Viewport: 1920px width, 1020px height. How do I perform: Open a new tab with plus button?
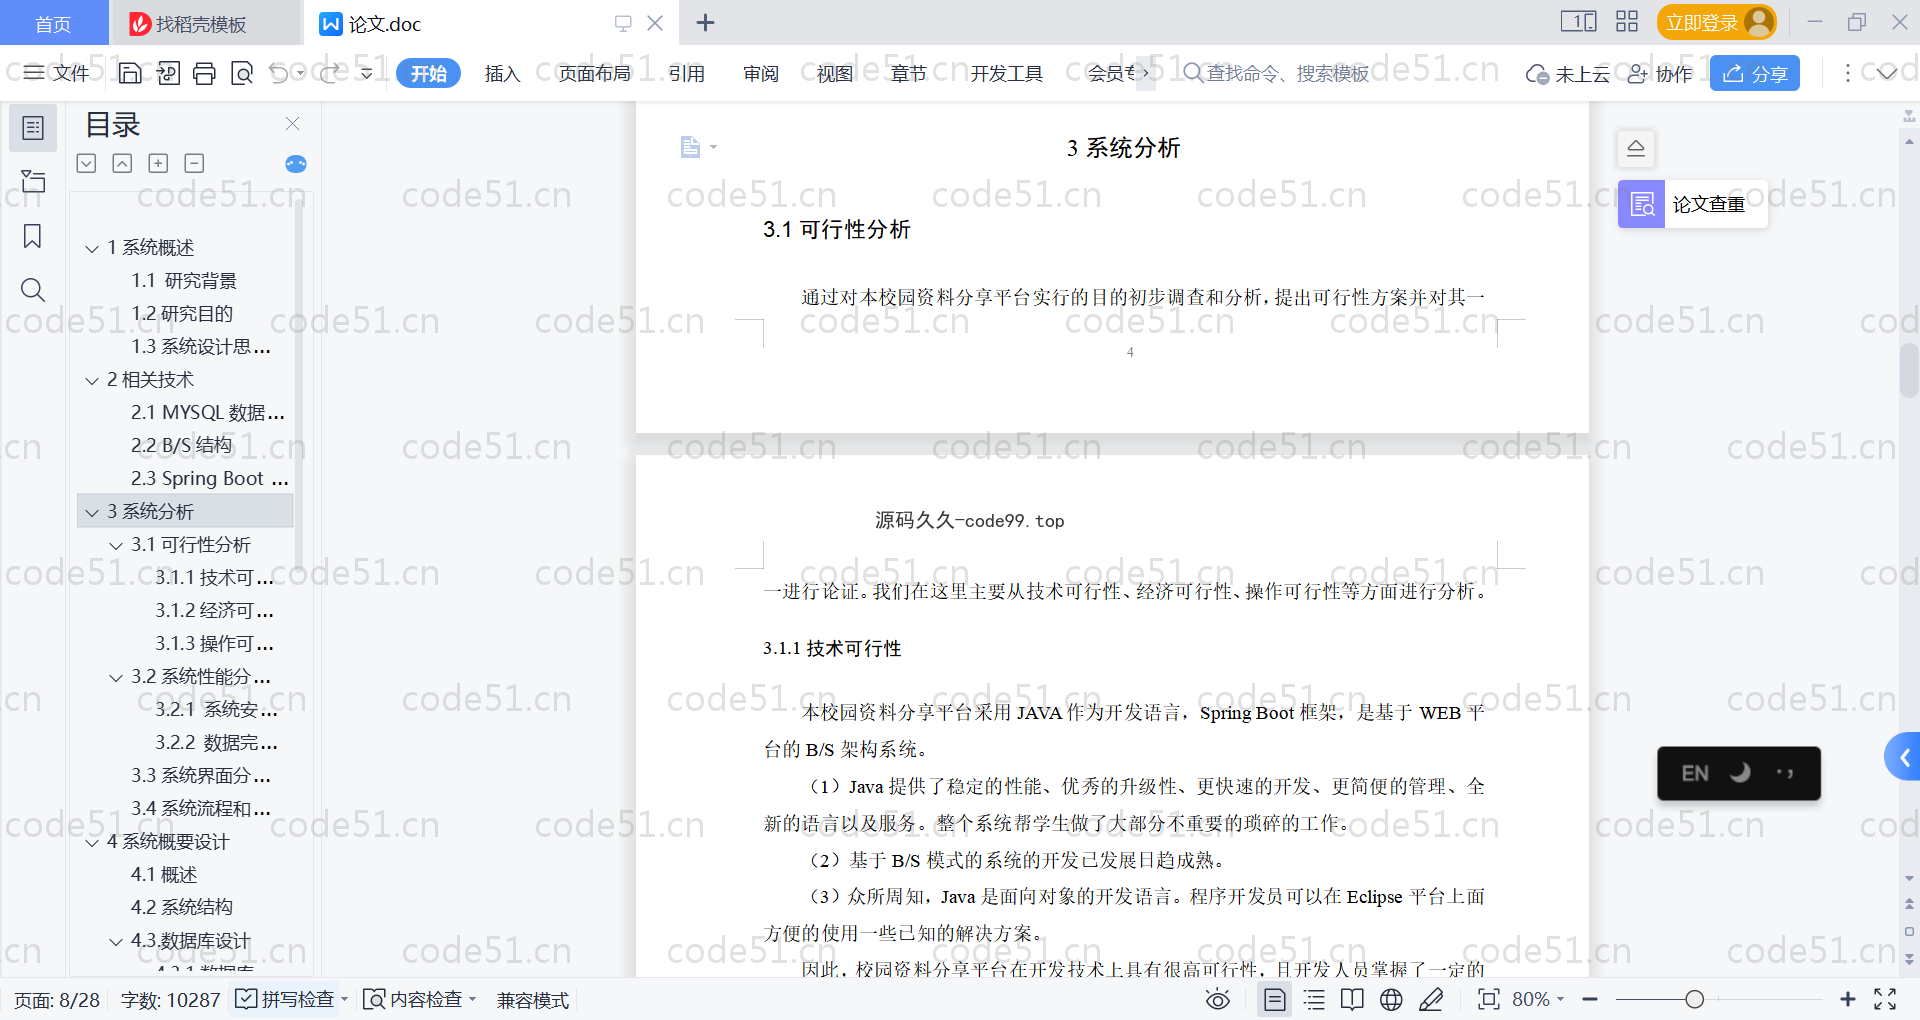705,22
